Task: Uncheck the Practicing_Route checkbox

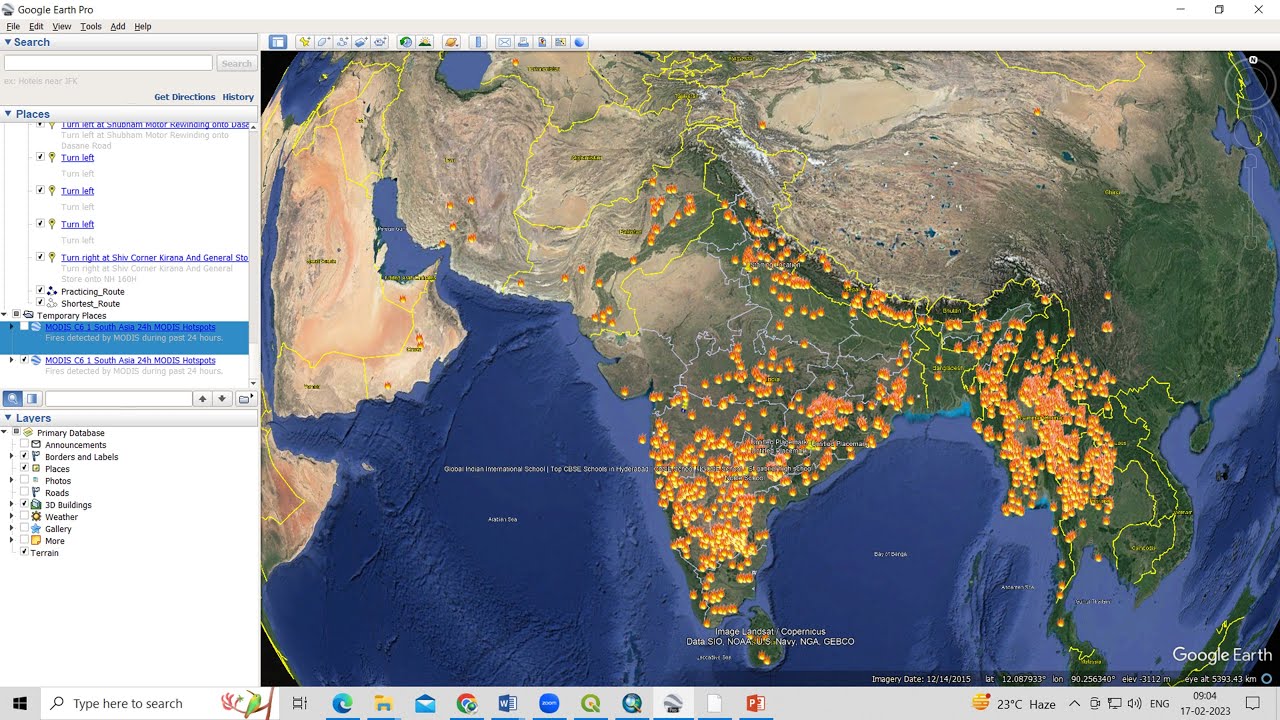Action: click(40, 291)
